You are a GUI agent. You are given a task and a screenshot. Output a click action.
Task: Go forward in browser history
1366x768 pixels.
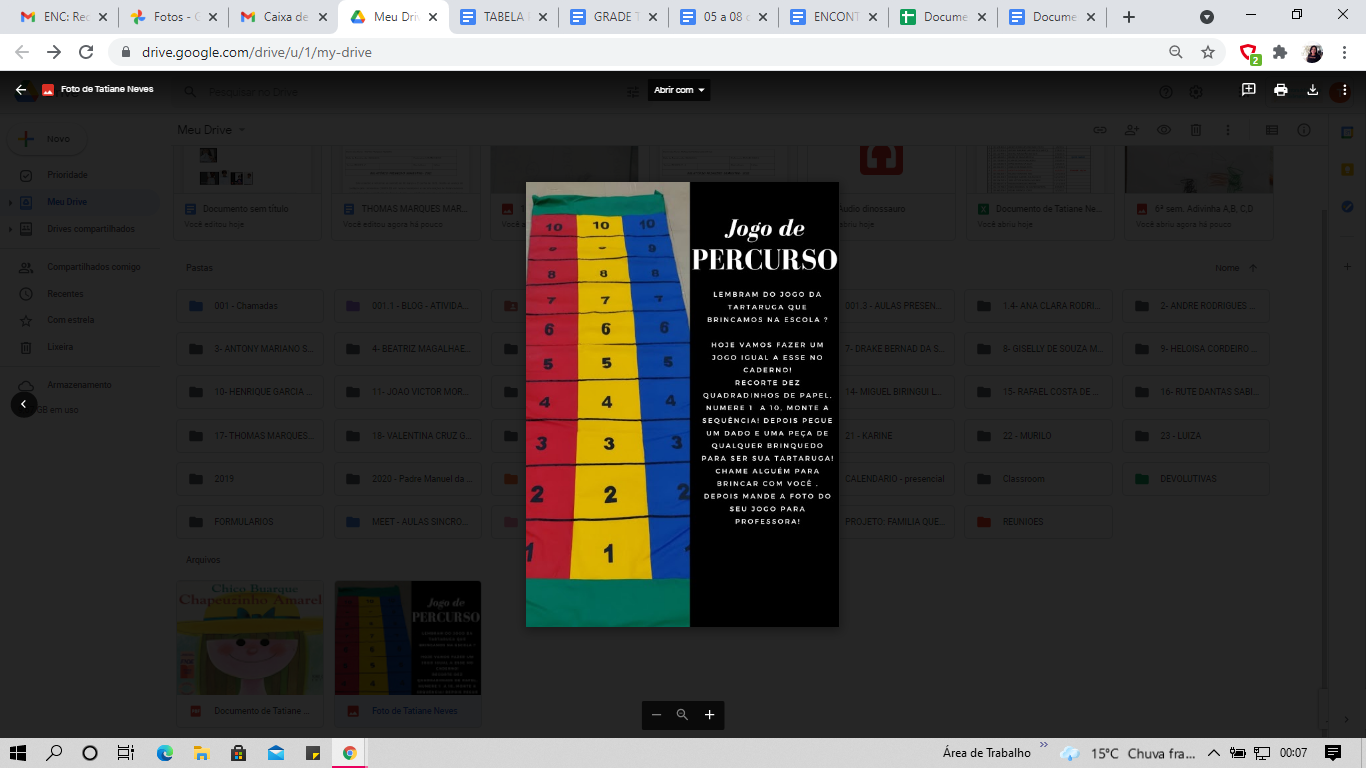[54, 52]
